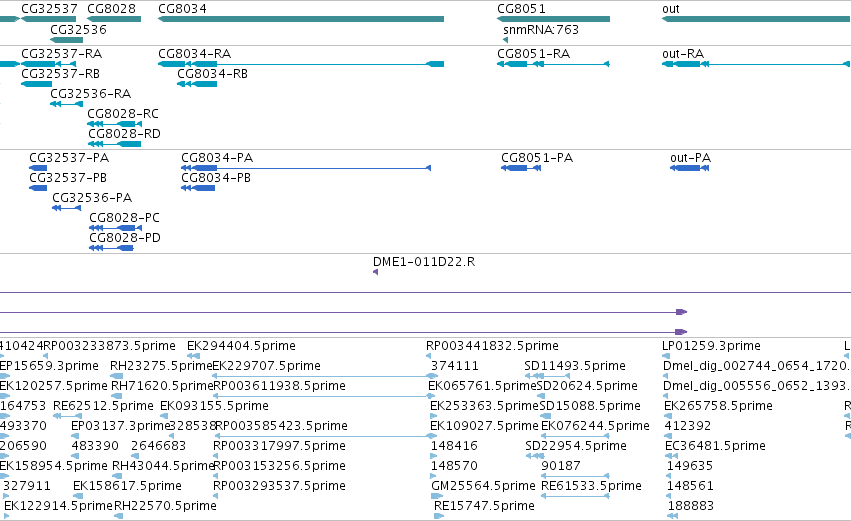Viewport: 851px width, 521px height.
Task: Select the out-RA transcript
Action: point(755,64)
